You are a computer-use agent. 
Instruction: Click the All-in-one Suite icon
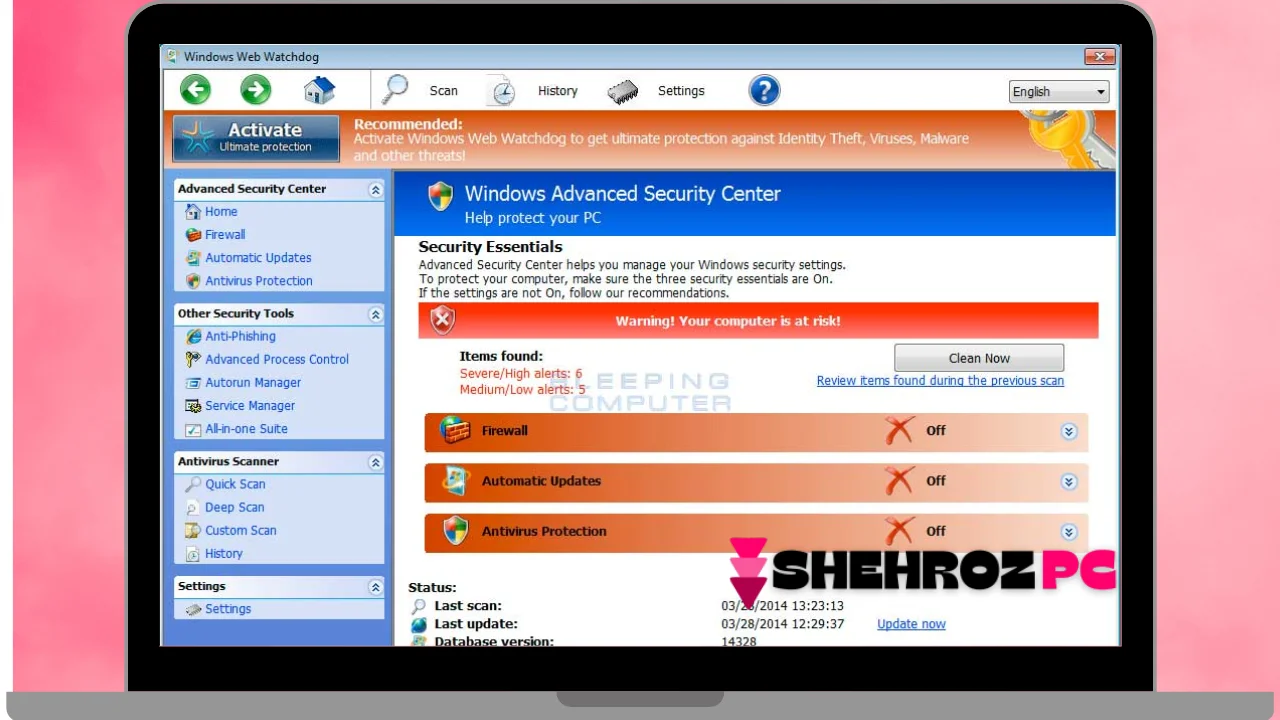193,429
